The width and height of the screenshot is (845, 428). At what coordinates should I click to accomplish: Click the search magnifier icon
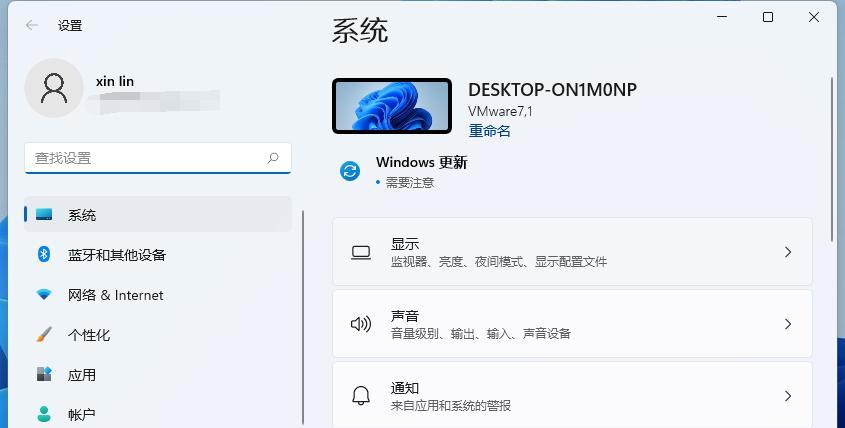[x=273, y=158]
